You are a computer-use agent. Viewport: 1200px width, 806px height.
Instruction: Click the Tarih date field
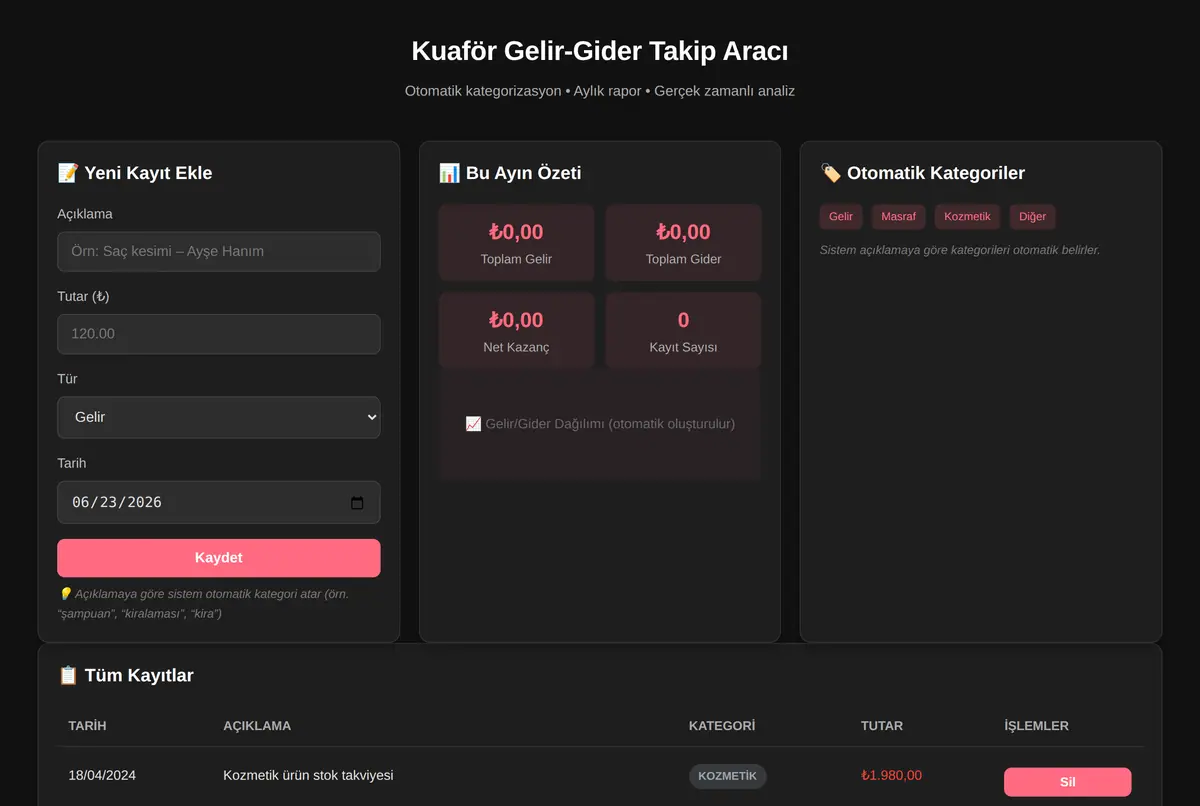[219, 502]
